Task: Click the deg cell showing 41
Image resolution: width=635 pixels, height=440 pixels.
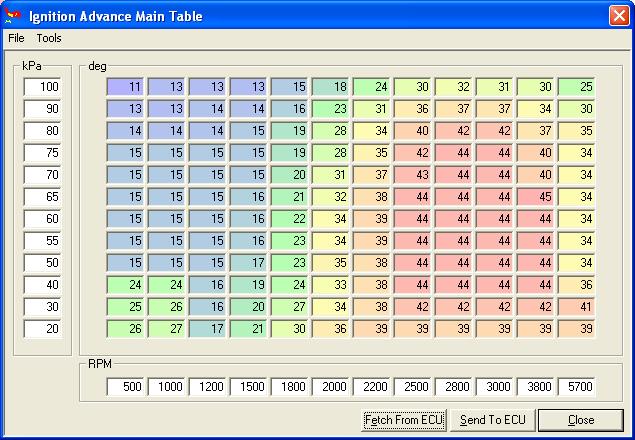Action: coord(577,307)
